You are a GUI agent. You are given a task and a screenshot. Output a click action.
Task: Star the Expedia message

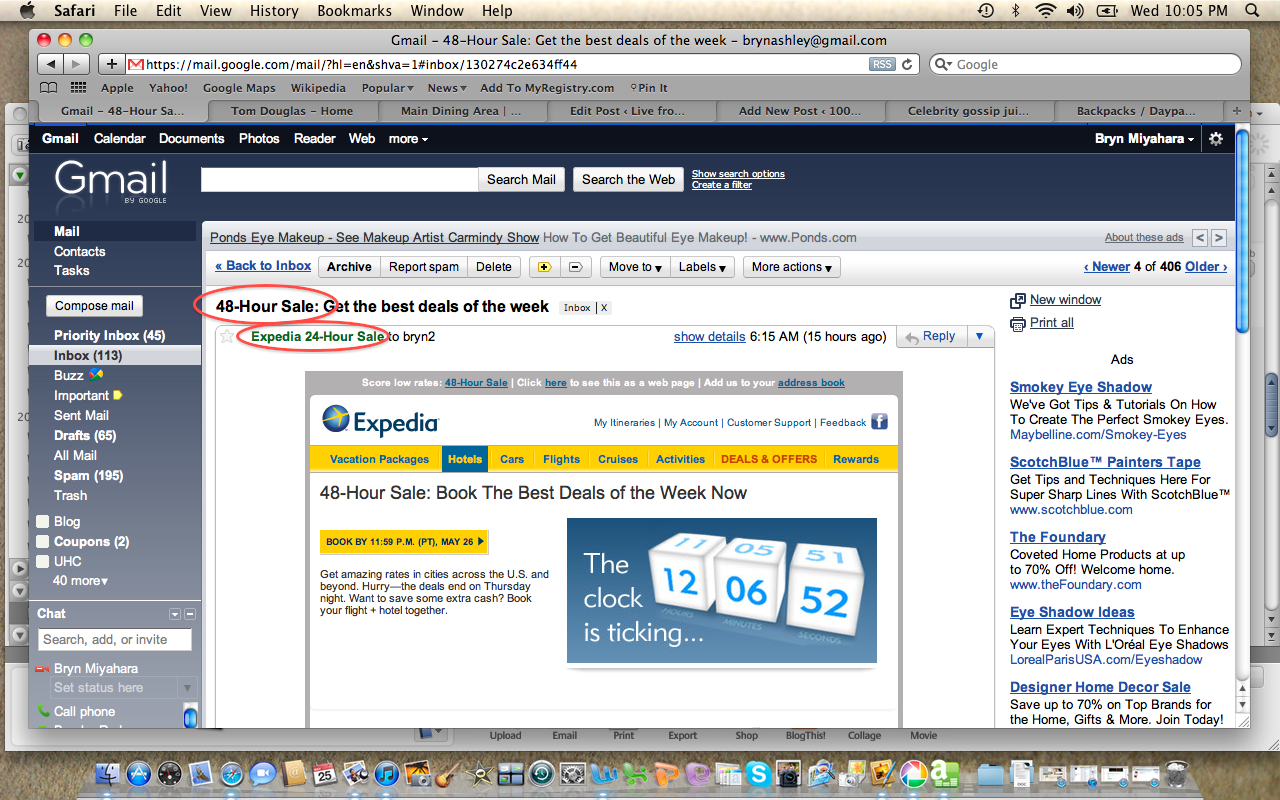[227, 337]
